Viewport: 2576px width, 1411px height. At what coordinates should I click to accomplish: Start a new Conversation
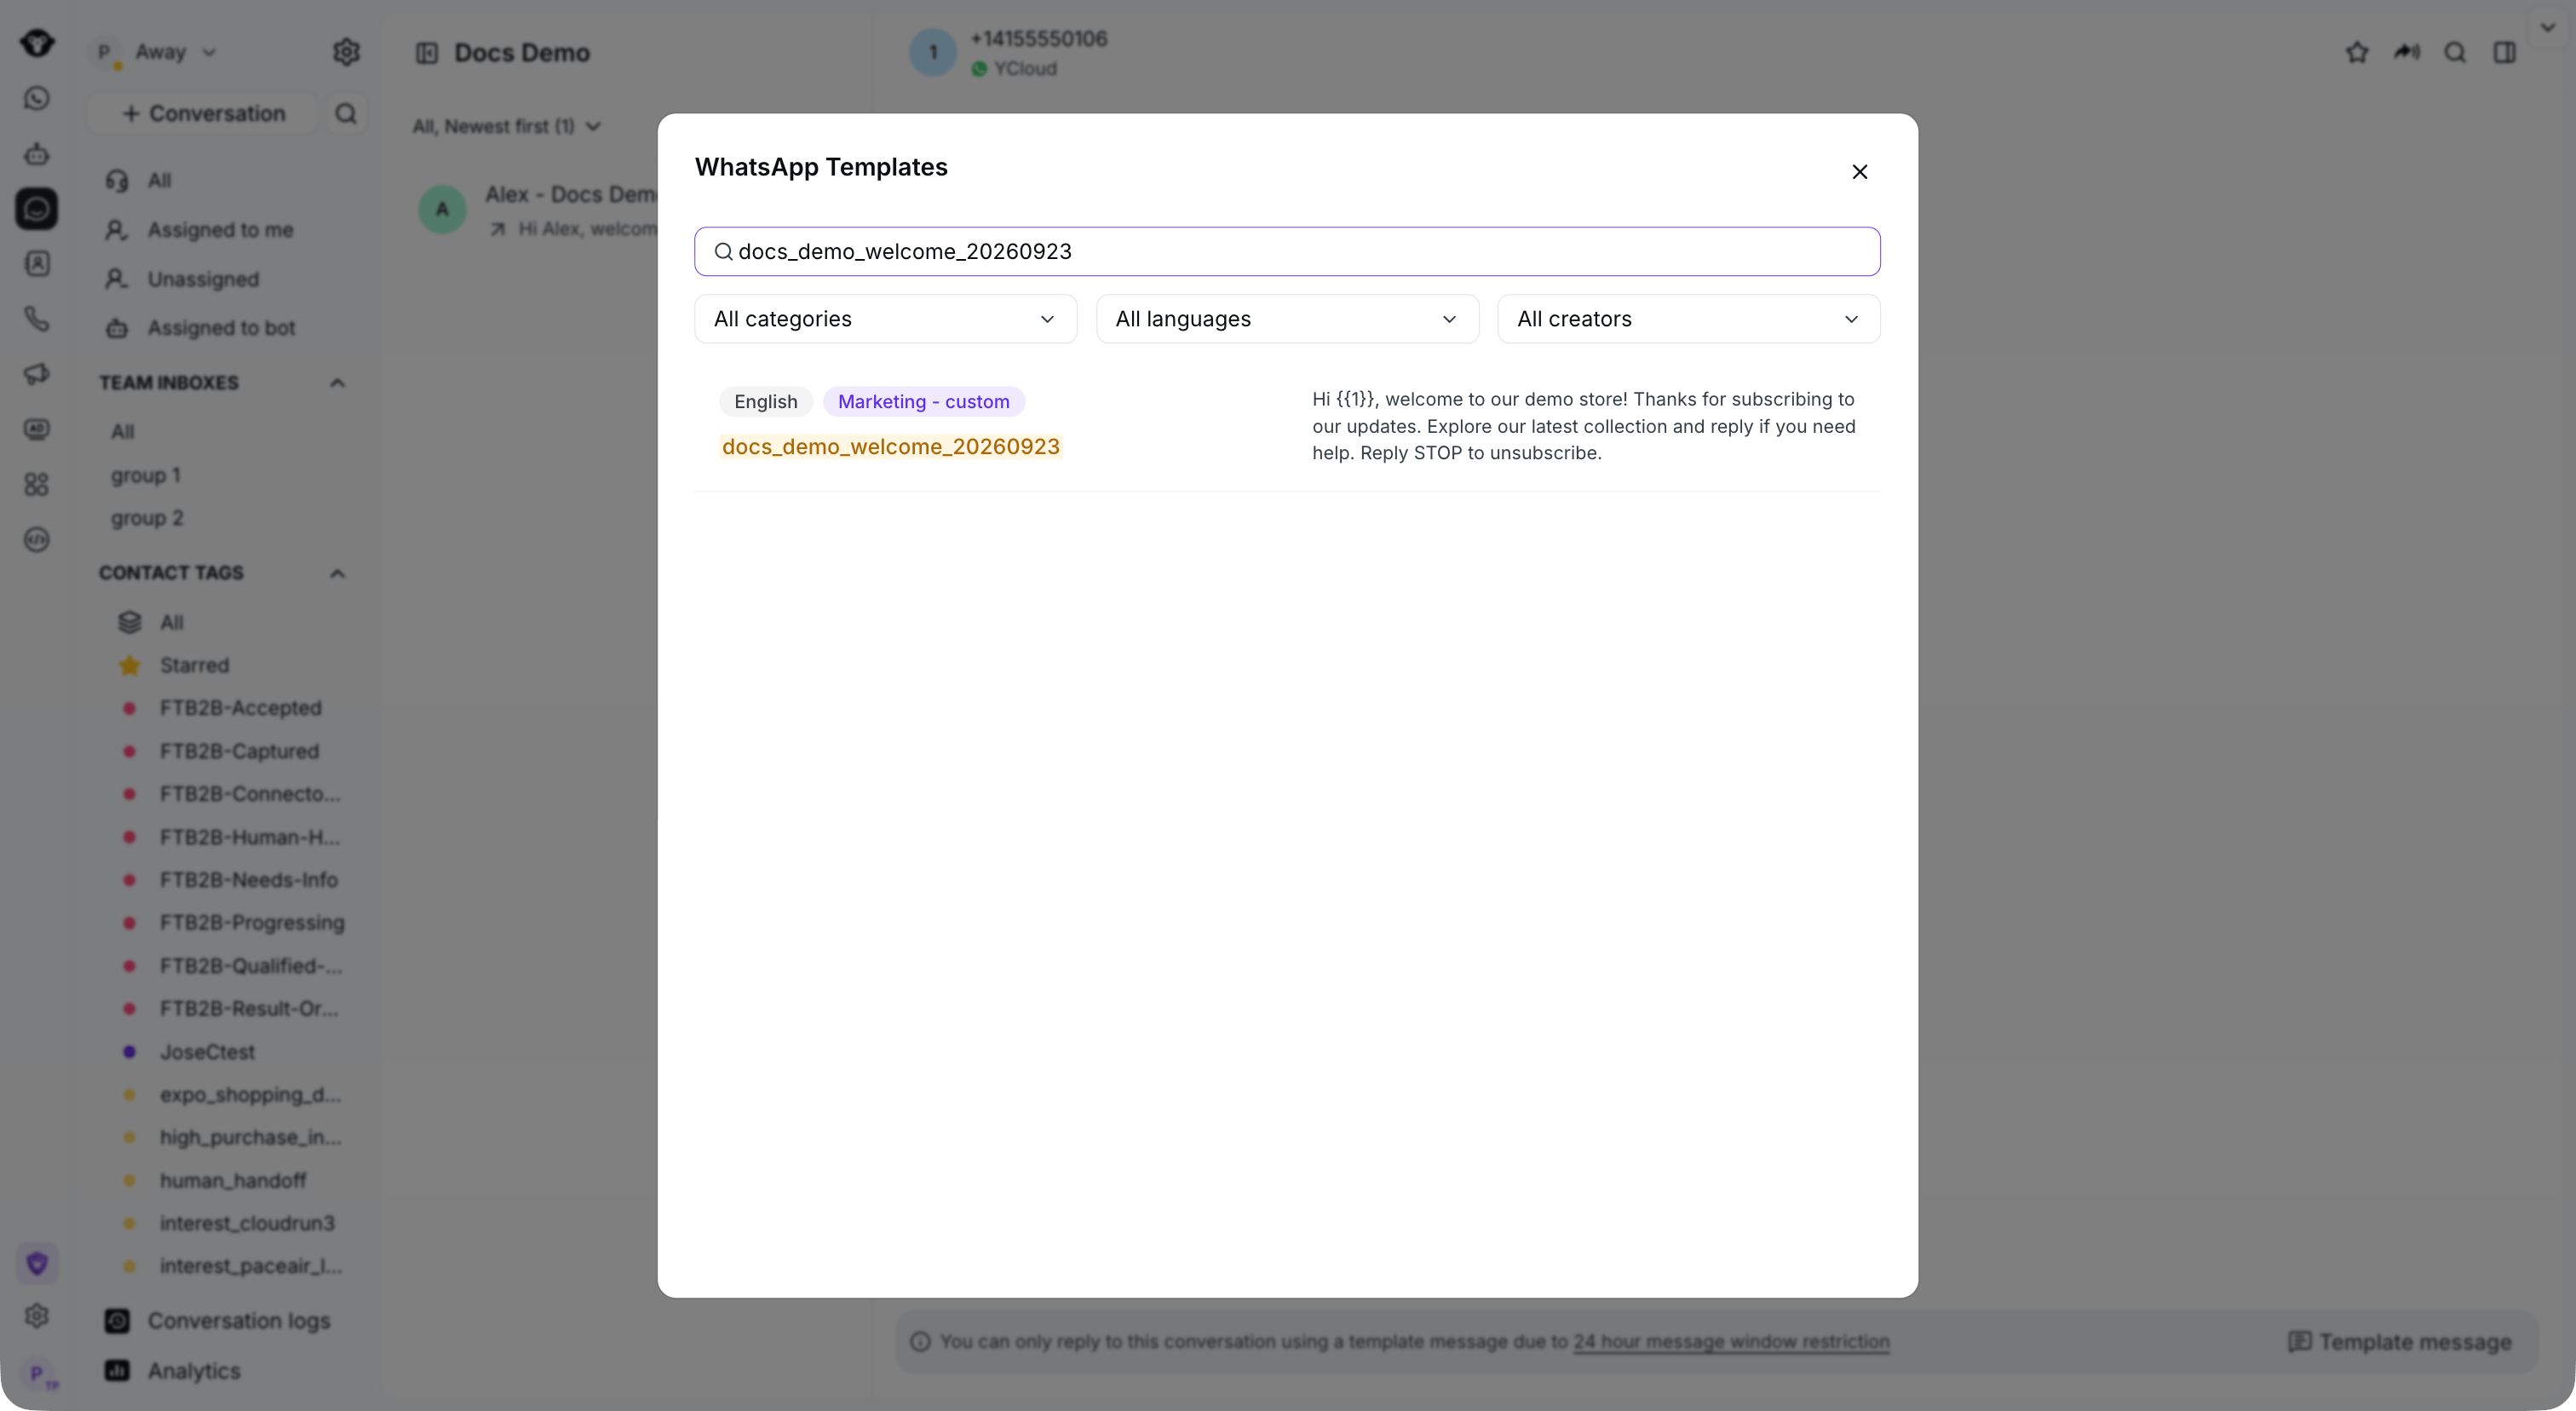[x=203, y=113]
